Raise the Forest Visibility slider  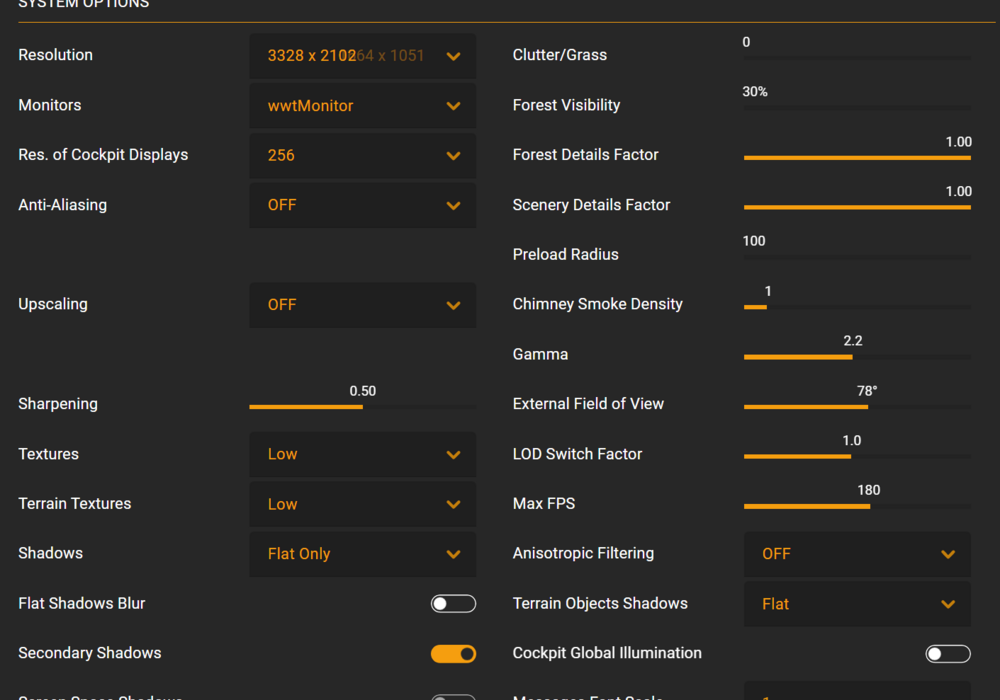(857, 110)
